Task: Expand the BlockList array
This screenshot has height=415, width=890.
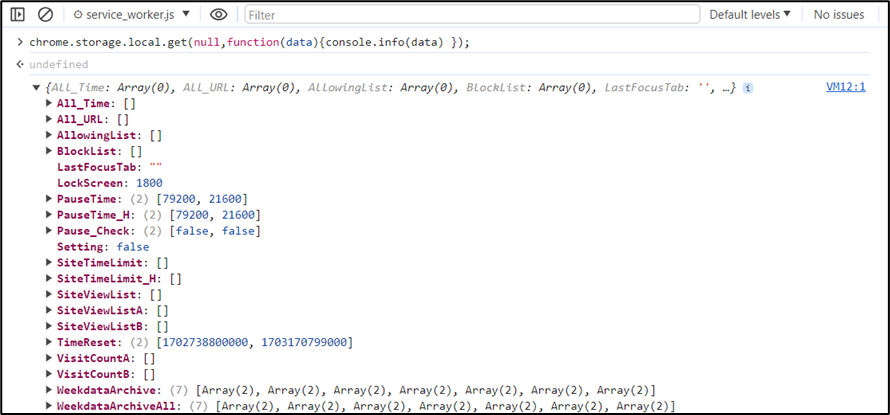Action: 49,151
